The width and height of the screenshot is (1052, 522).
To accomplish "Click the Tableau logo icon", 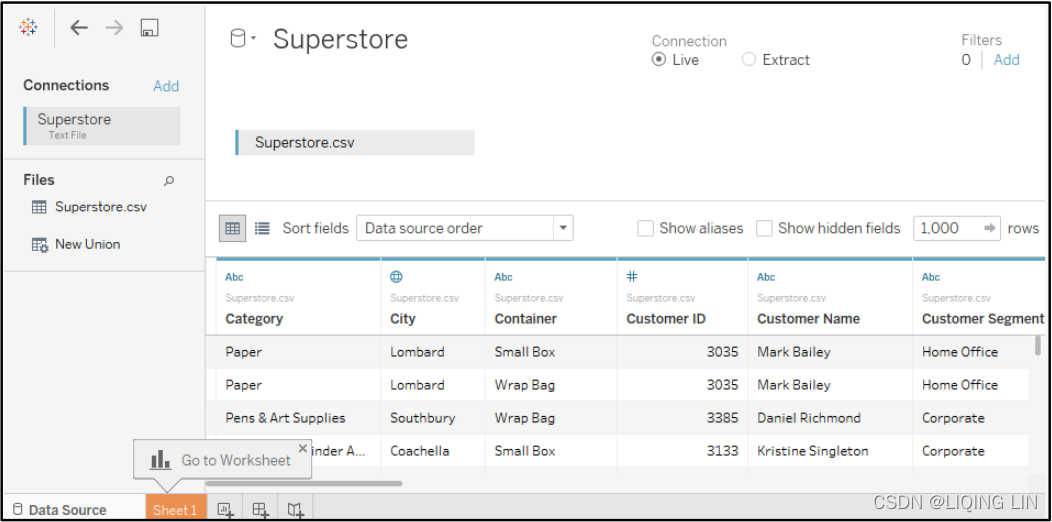I will 28,28.
